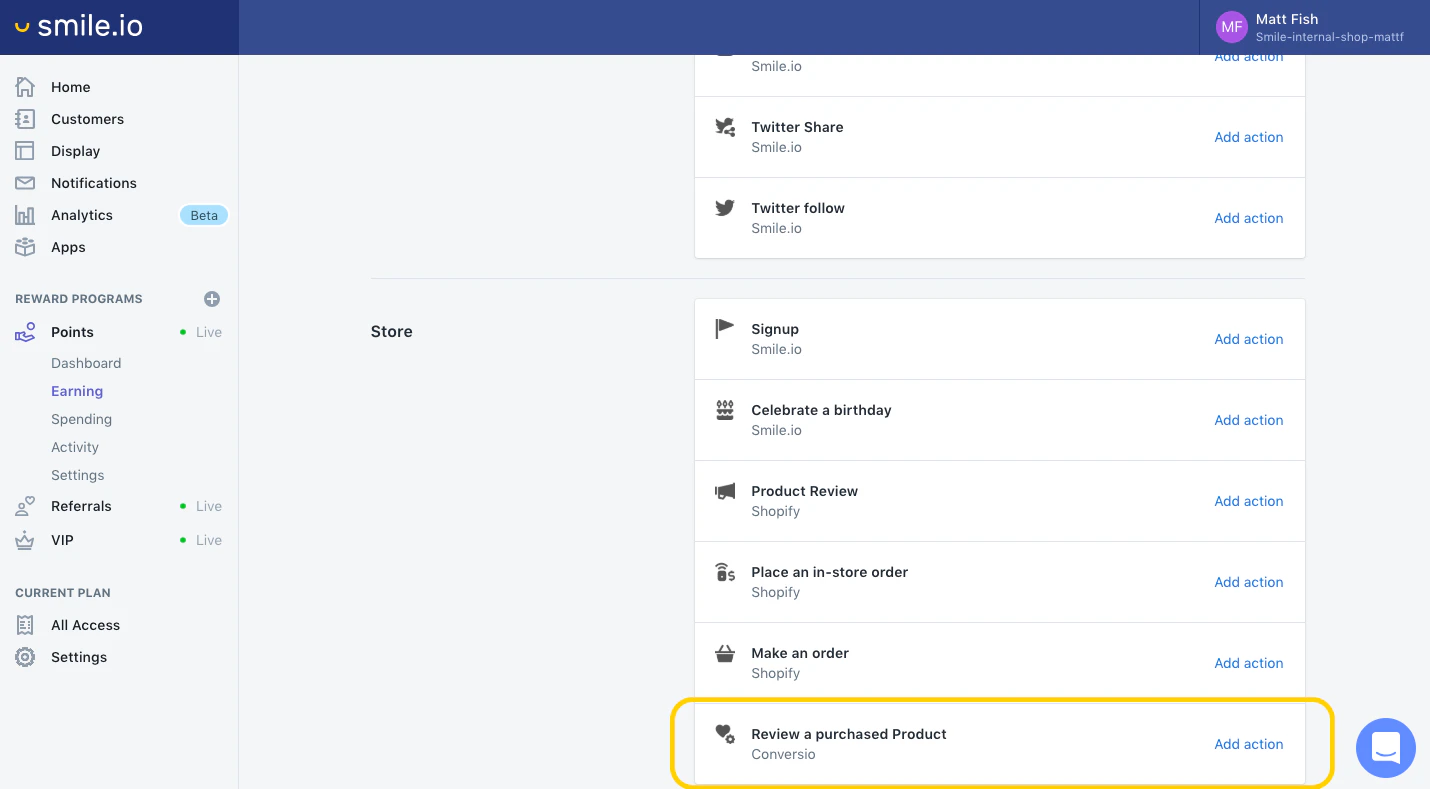Open Notifications section
This screenshot has width=1430, height=789.
94,183
